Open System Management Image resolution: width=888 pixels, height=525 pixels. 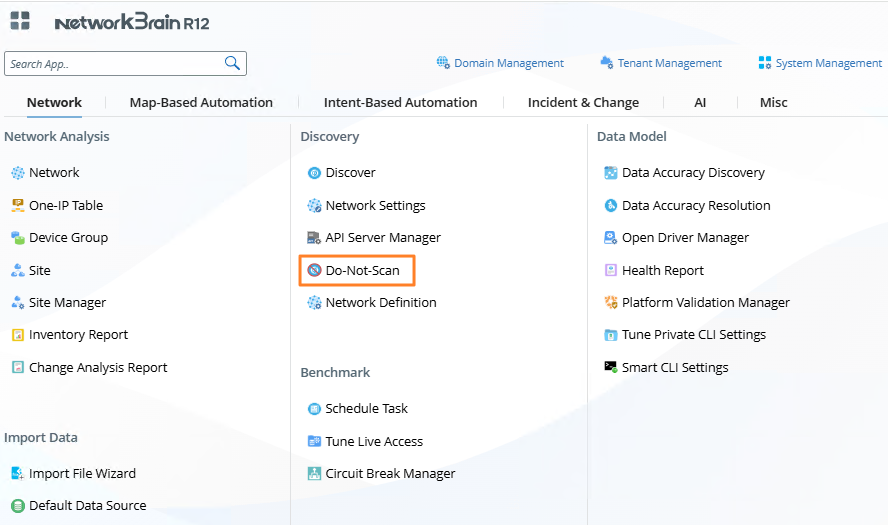pos(828,63)
